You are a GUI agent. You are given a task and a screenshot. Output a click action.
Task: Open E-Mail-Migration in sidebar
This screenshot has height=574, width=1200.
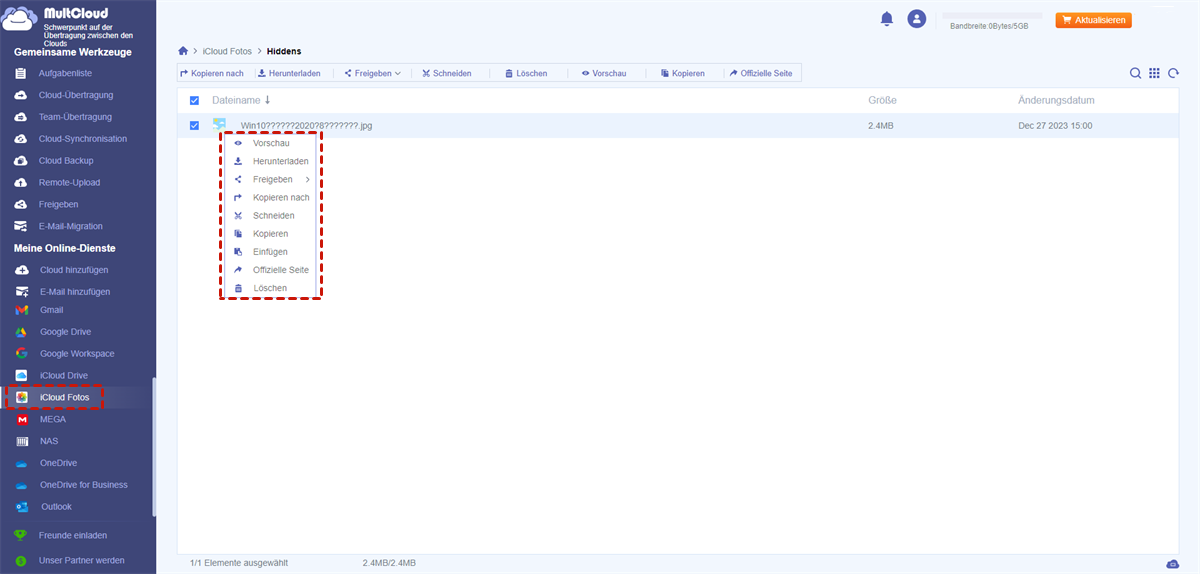tap(70, 226)
